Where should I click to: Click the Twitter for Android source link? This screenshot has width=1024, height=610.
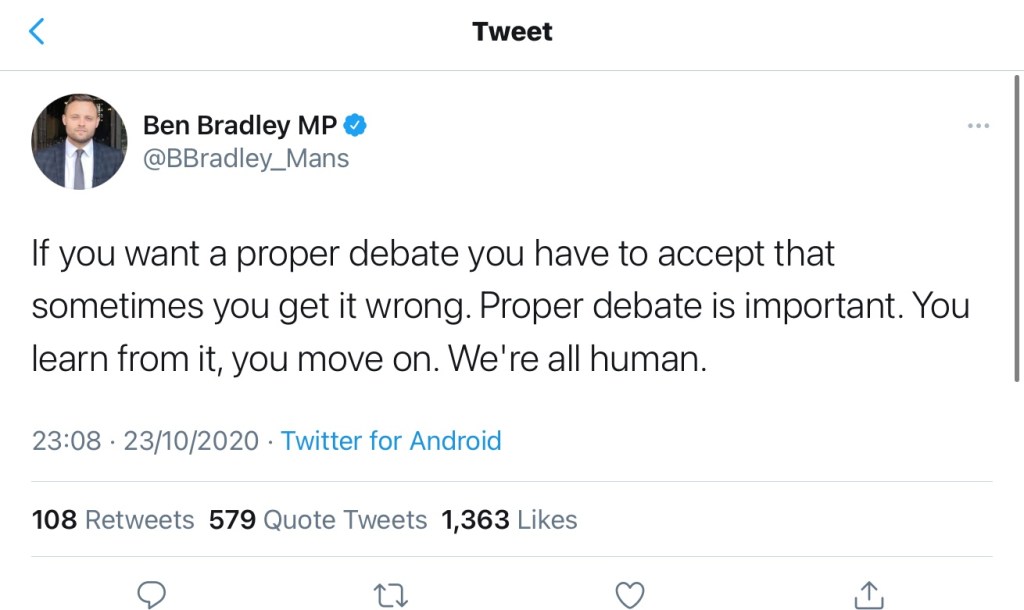tap(391, 441)
